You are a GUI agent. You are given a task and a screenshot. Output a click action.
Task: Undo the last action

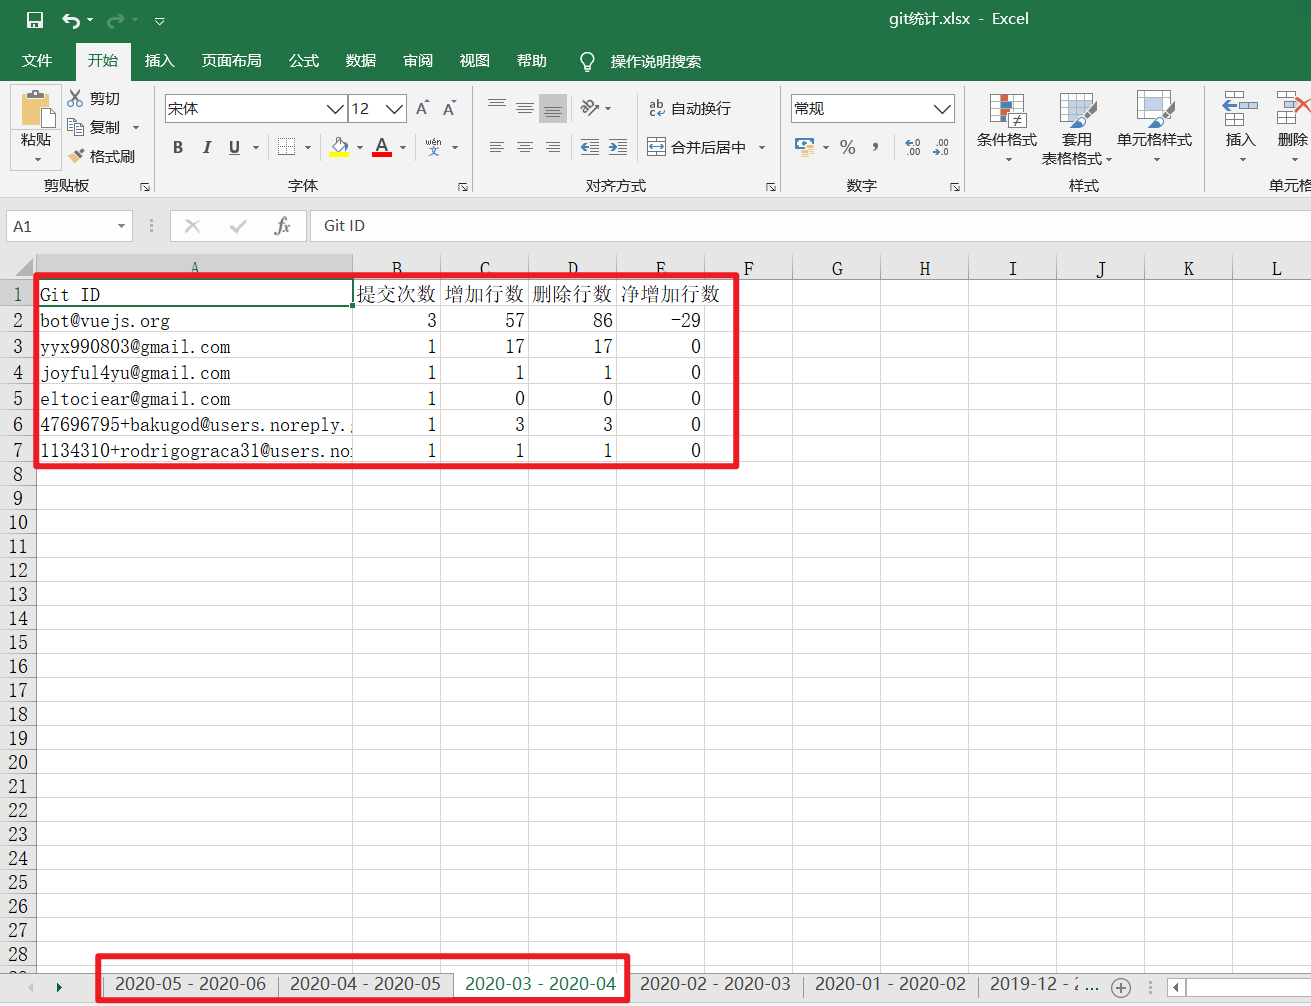pyautogui.click(x=71, y=20)
